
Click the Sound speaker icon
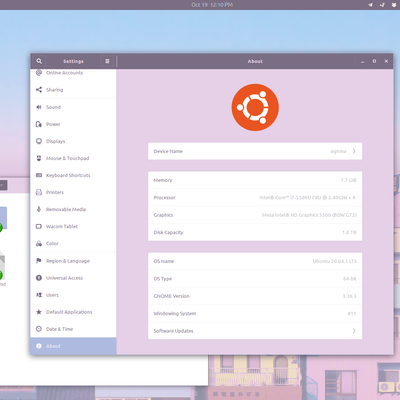point(39,107)
